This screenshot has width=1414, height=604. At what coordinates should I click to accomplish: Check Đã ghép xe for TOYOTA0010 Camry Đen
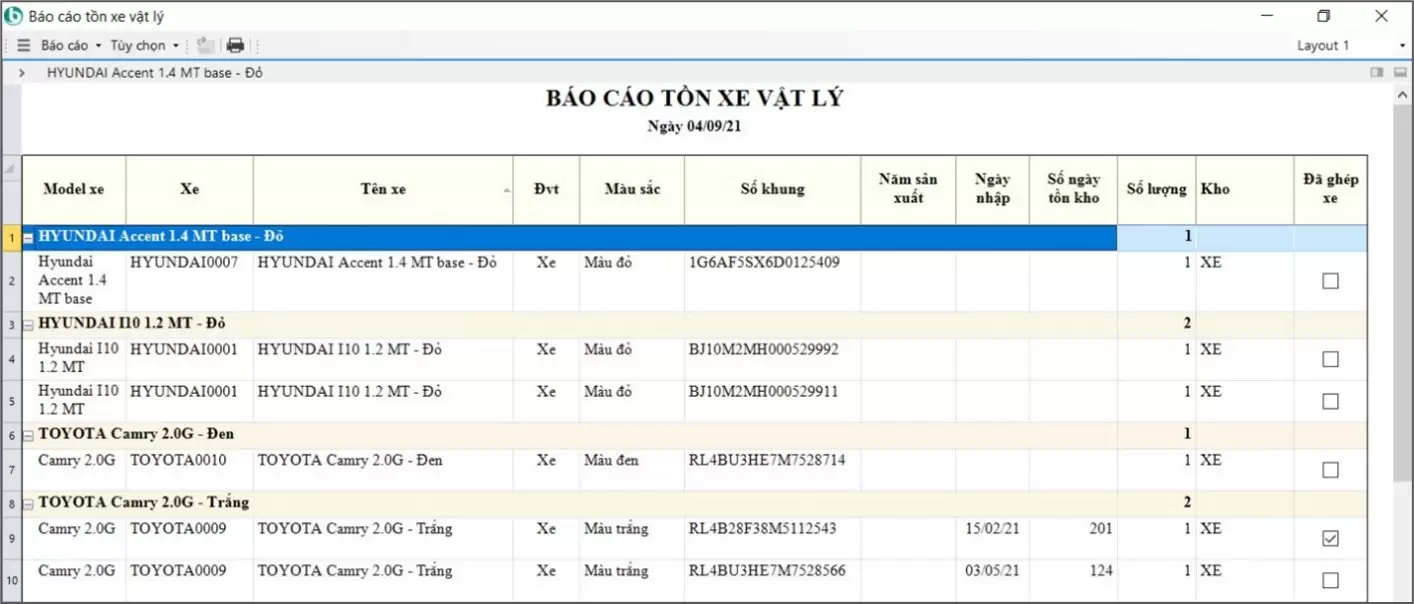click(x=1330, y=469)
